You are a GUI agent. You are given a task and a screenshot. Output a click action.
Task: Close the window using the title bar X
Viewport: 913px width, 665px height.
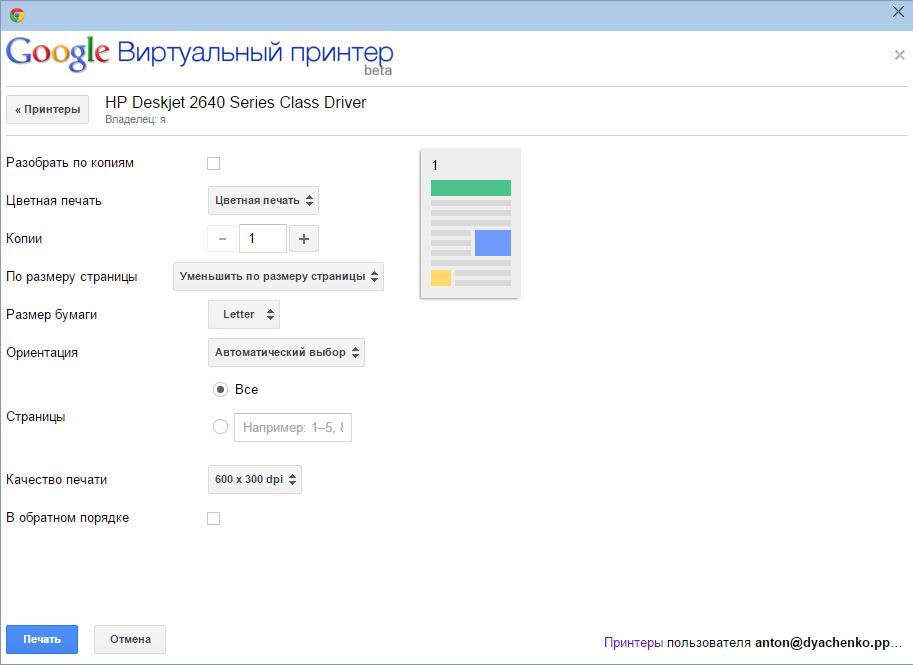pos(897,12)
